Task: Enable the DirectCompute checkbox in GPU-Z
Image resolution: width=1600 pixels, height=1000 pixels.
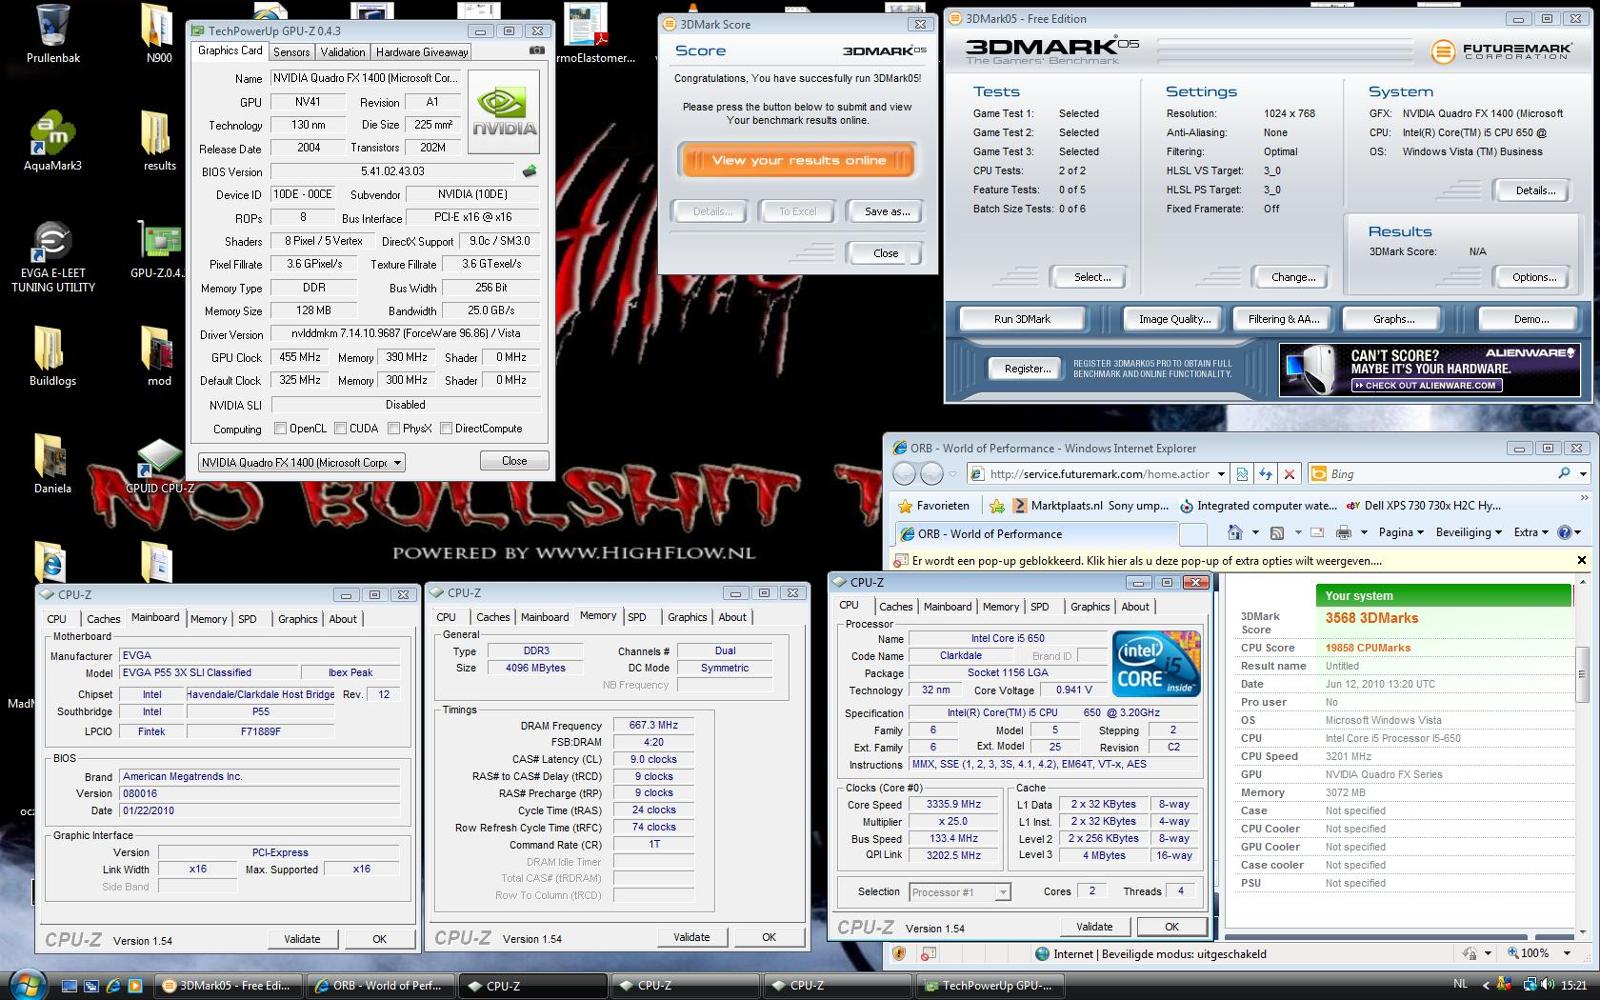Action: coord(446,429)
